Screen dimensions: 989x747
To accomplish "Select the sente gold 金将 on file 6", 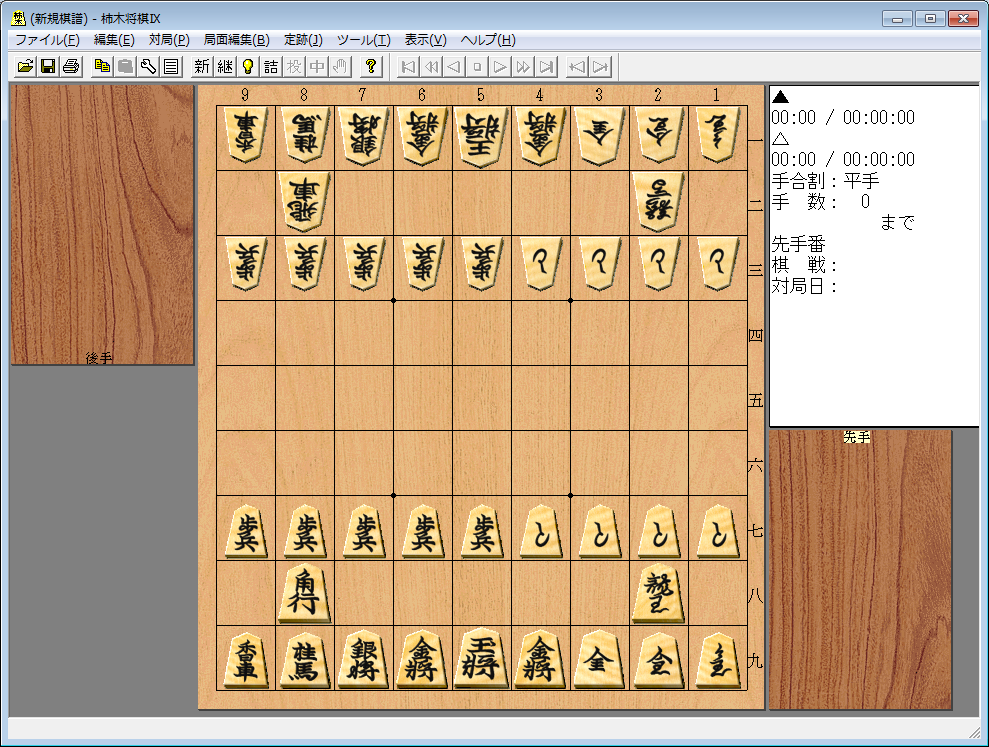I will [x=422, y=659].
